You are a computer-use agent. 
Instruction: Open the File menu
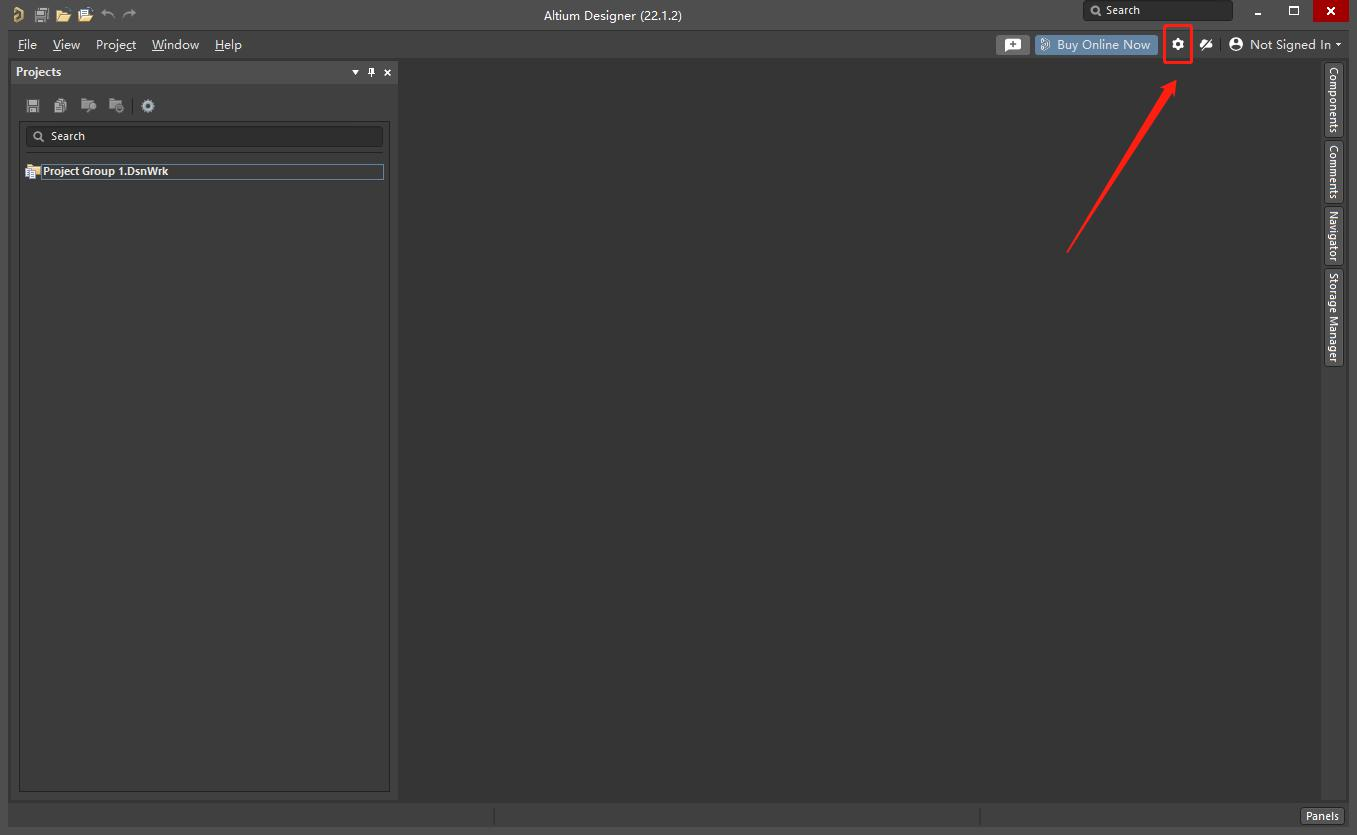(x=27, y=45)
